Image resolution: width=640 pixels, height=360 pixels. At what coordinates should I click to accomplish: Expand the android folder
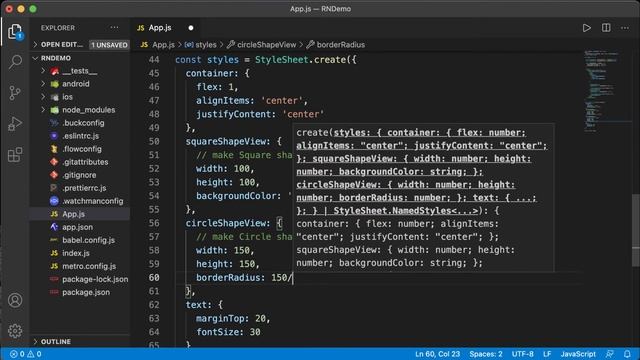pos(43,84)
